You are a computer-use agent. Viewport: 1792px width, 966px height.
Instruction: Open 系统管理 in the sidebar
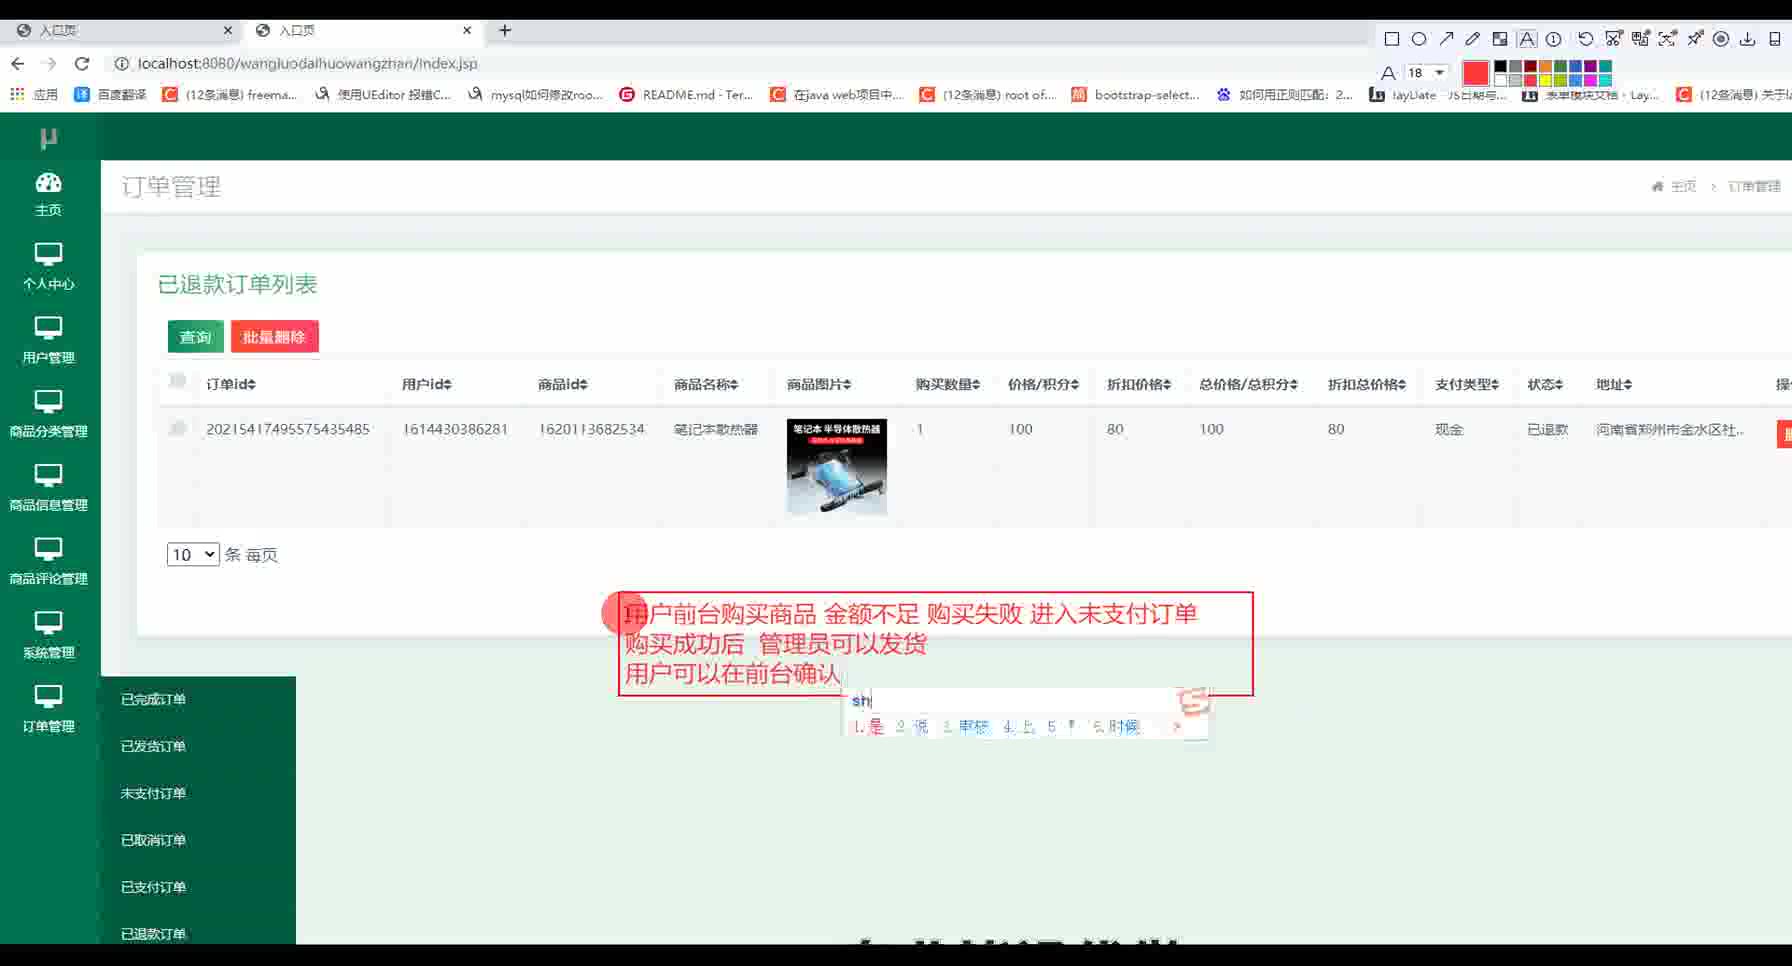click(x=48, y=635)
